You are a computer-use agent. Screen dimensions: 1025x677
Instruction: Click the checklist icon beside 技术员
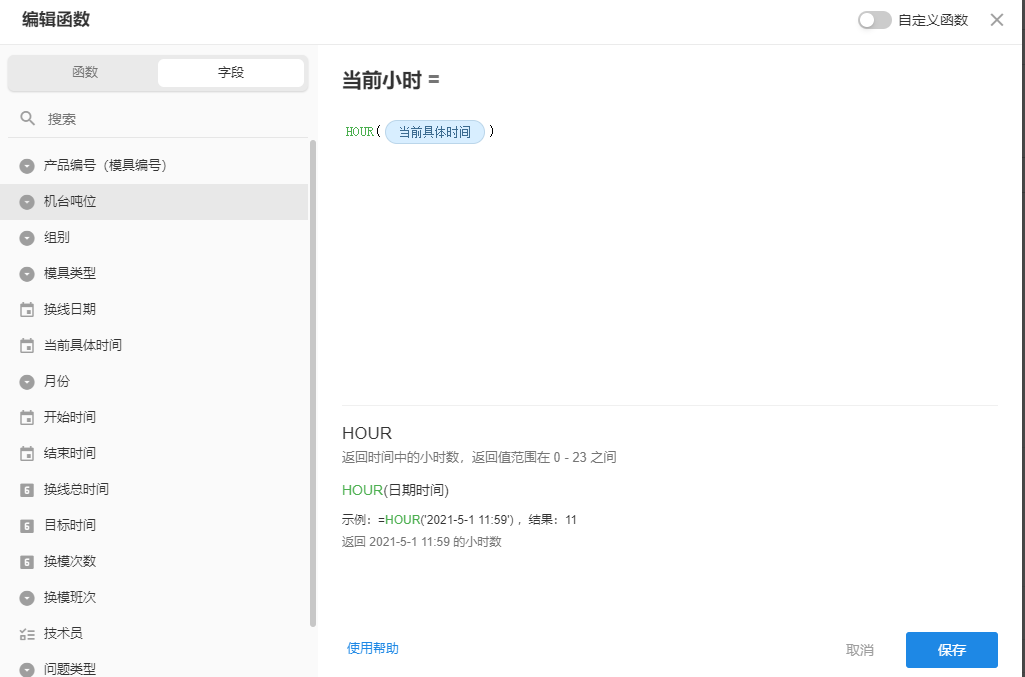(27, 634)
